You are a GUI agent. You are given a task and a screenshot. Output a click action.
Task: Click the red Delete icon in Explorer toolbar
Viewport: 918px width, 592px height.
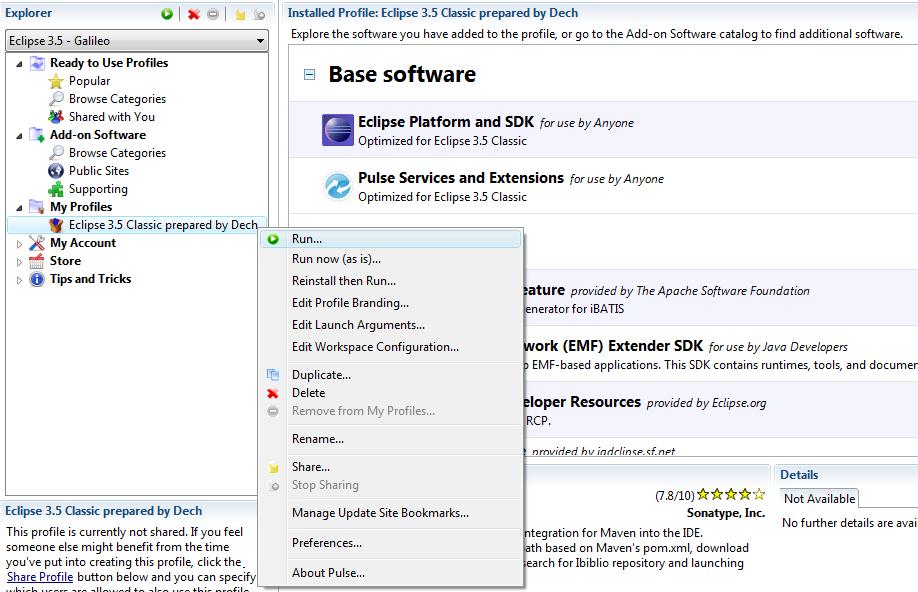pyautogui.click(x=193, y=14)
